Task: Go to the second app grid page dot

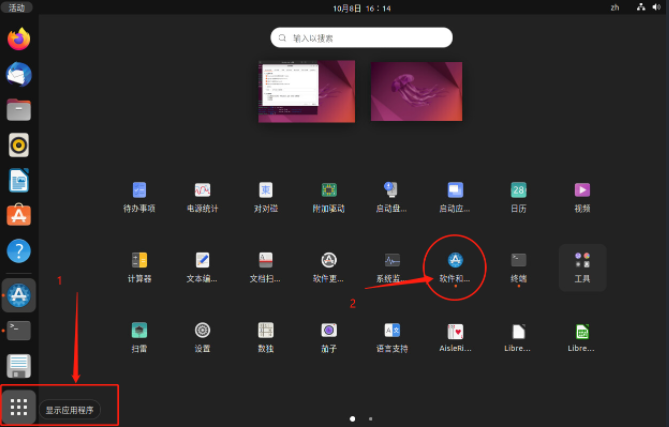Action: click(370, 419)
